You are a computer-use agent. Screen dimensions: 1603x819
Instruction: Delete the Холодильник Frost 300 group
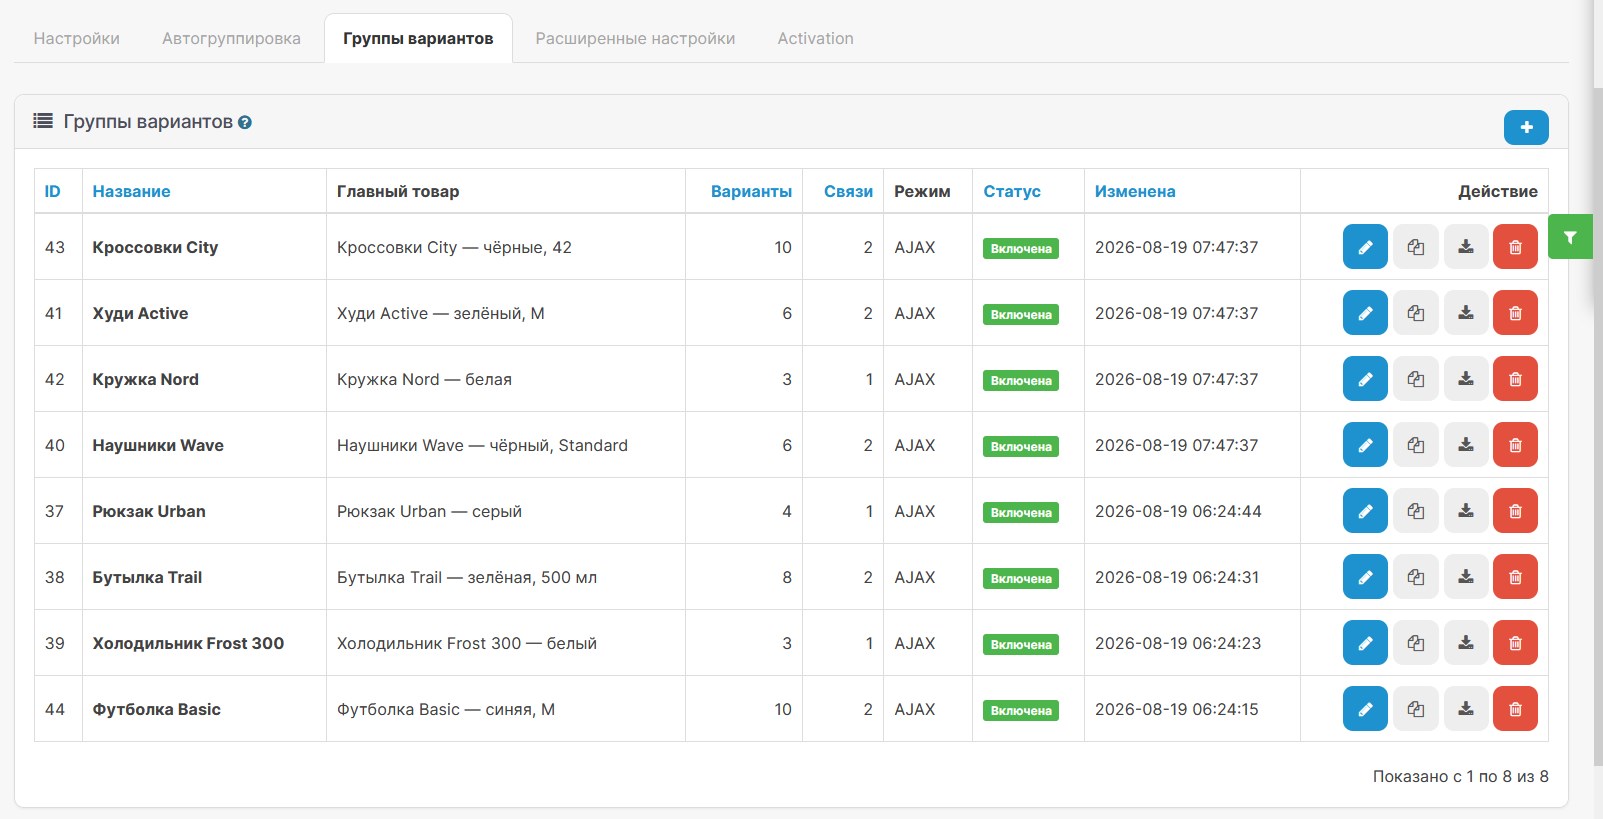(x=1515, y=643)
